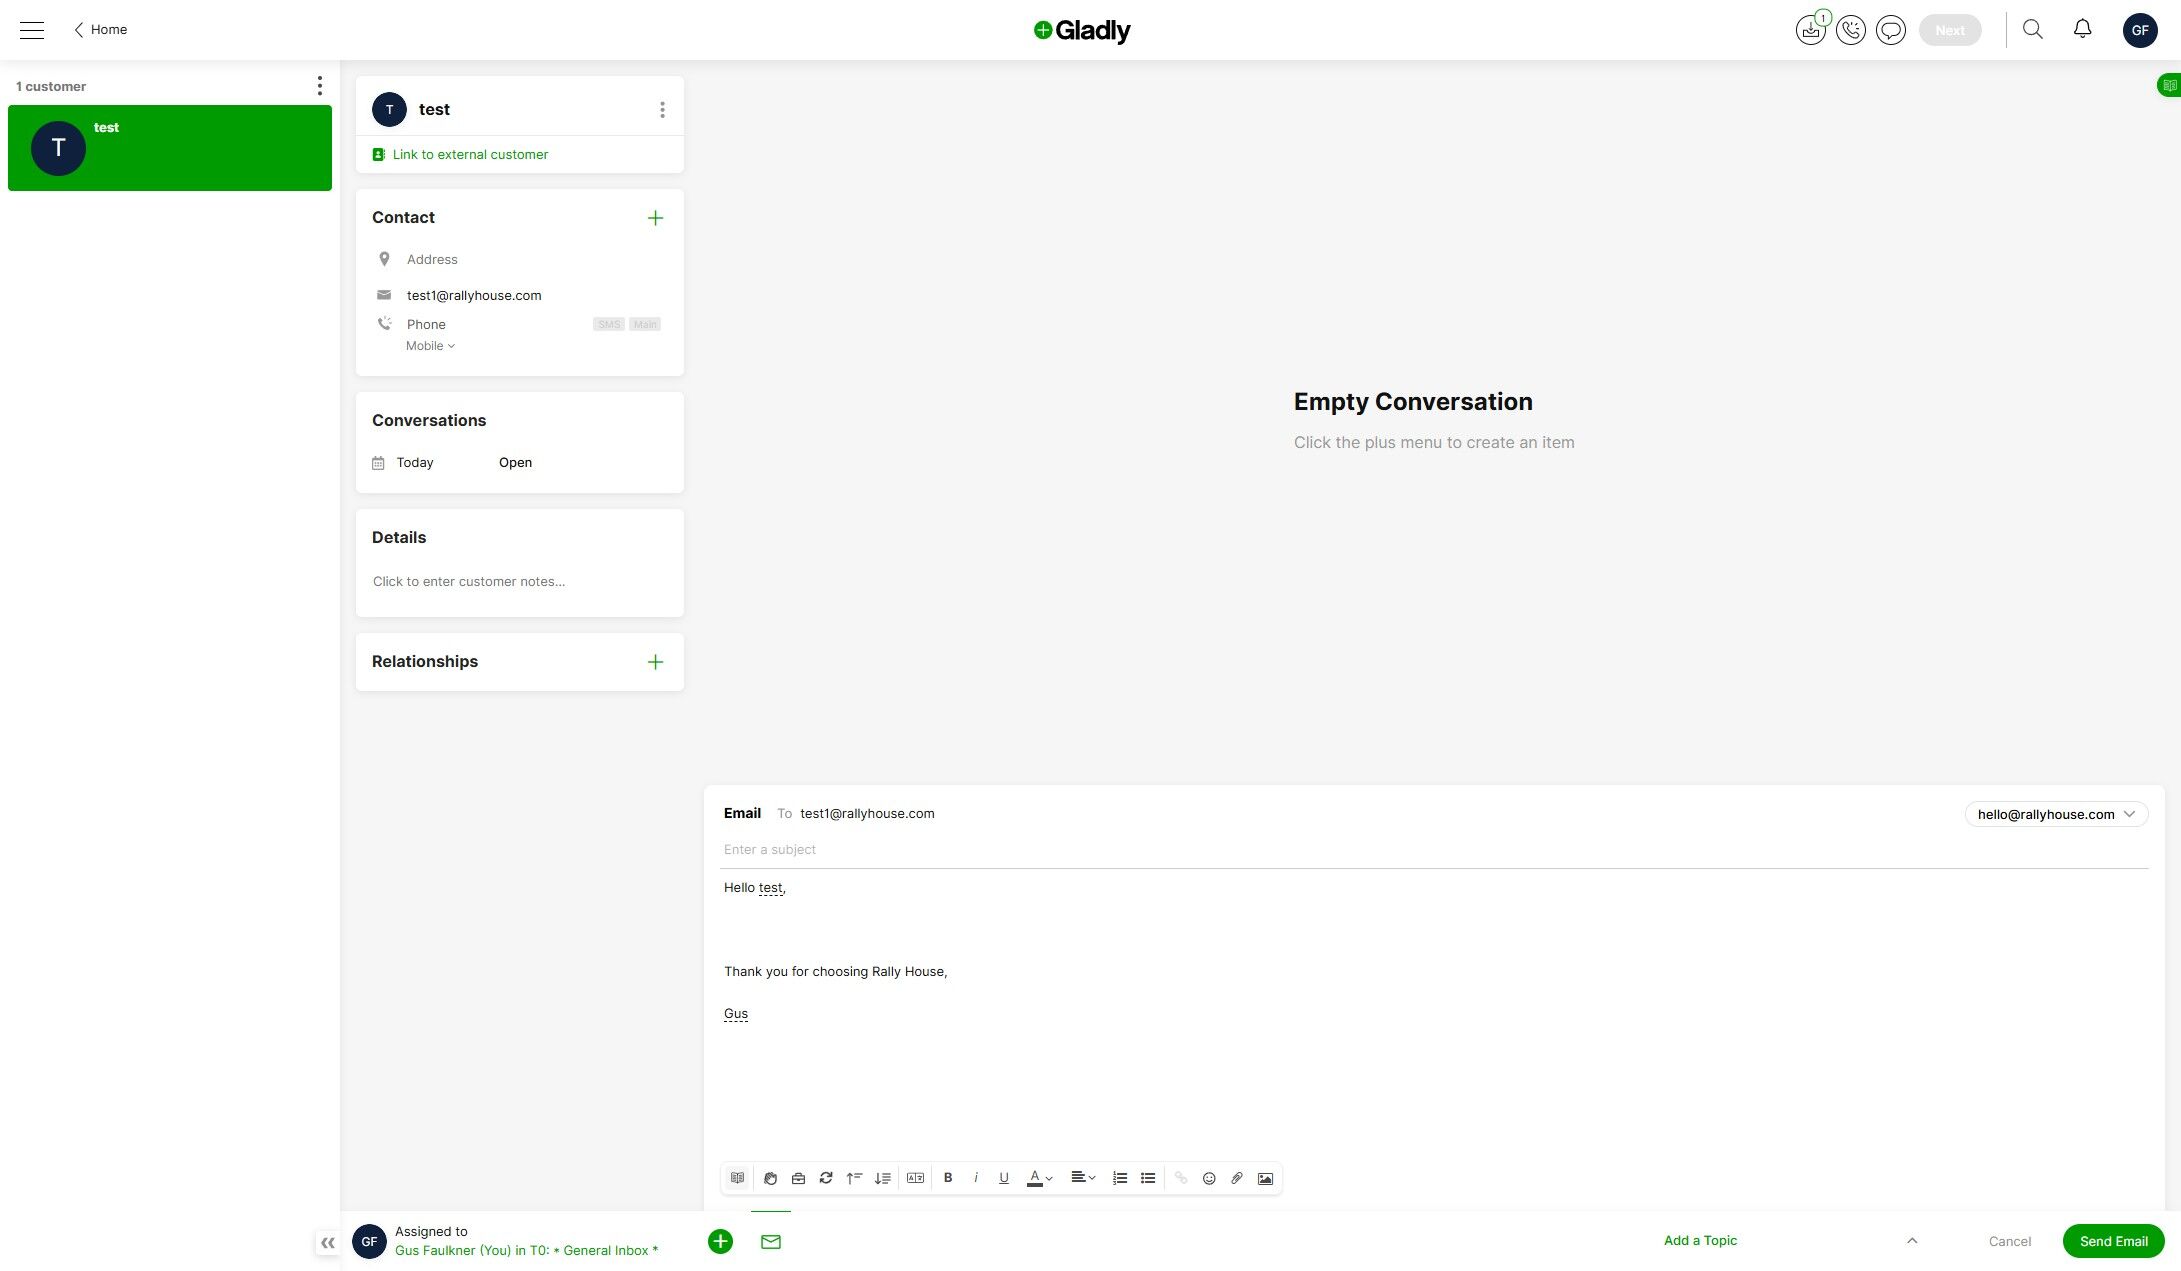The height and width of the screenshot is (1271, 2181).
Task: Click the down-arrow lines toolbar icon
Action: click(x=882, y=1178)
